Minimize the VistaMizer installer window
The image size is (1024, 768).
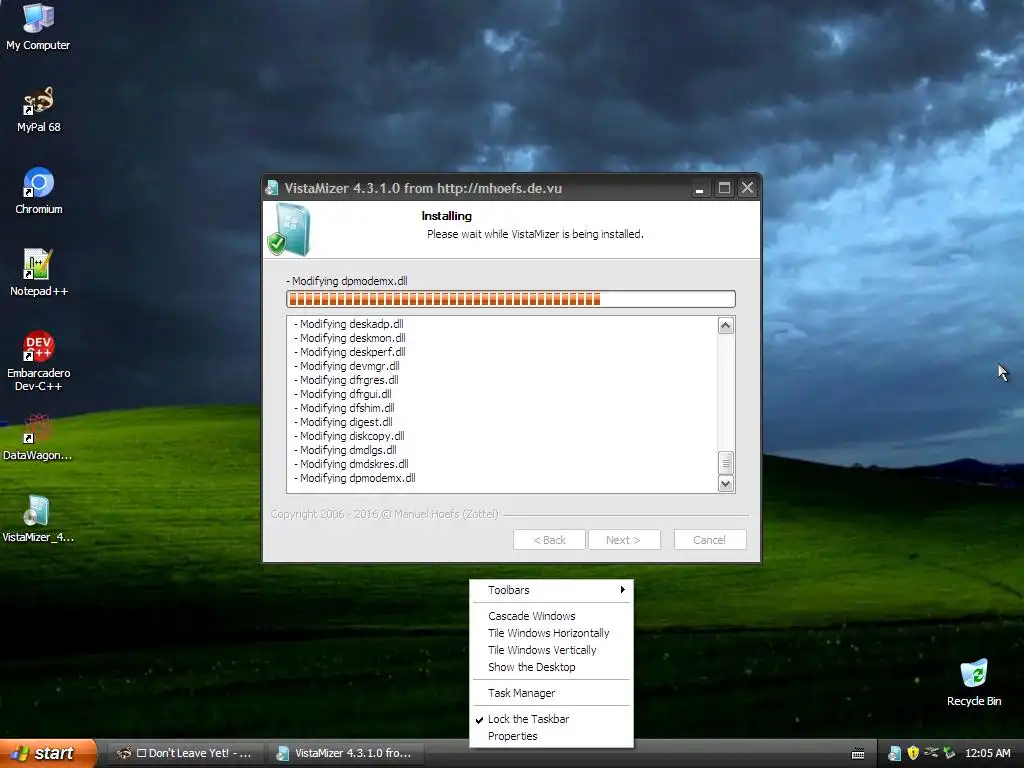tap(699, 189)
